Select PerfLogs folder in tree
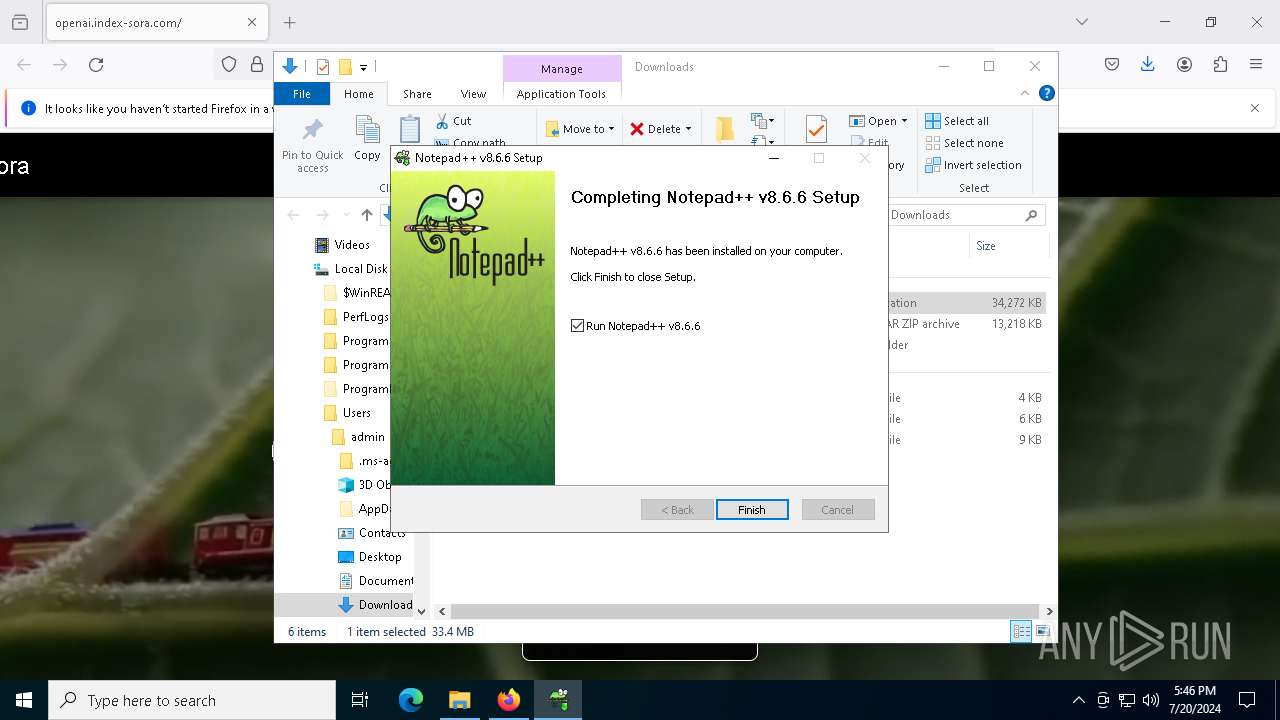1280x720 pixels. click(356, 317)
